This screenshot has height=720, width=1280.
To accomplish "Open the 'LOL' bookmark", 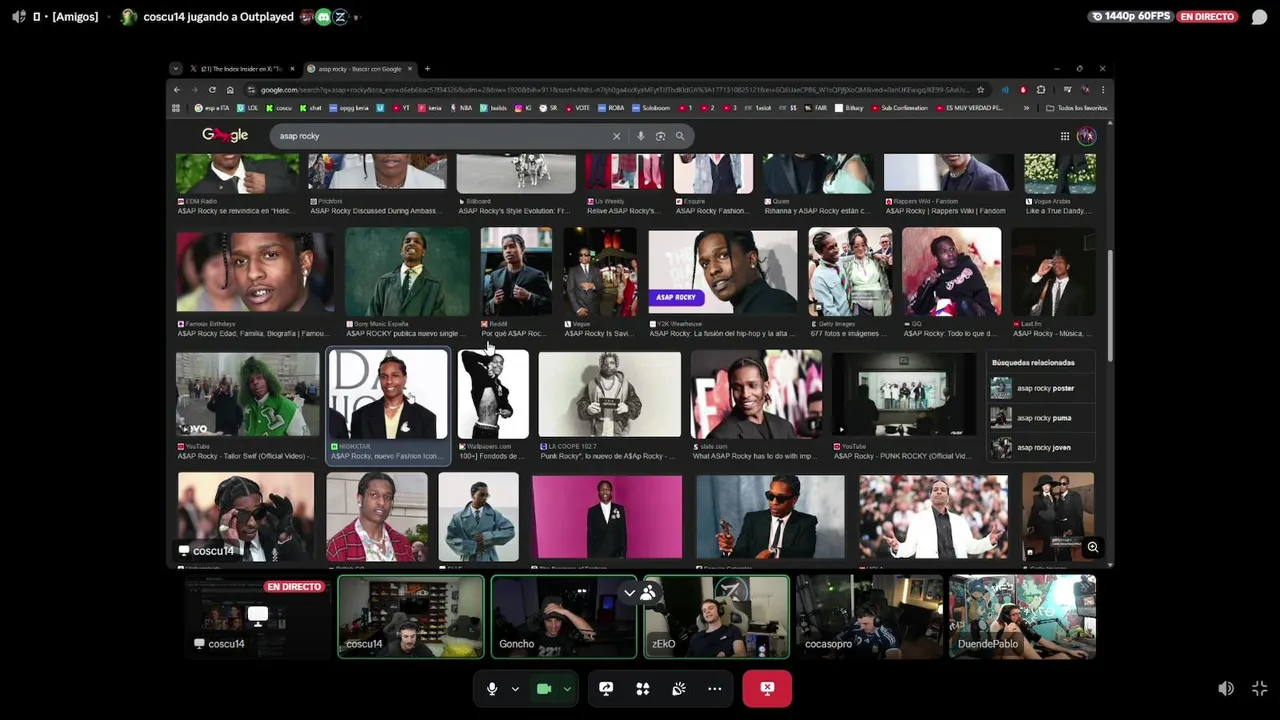I will [249, 108].
